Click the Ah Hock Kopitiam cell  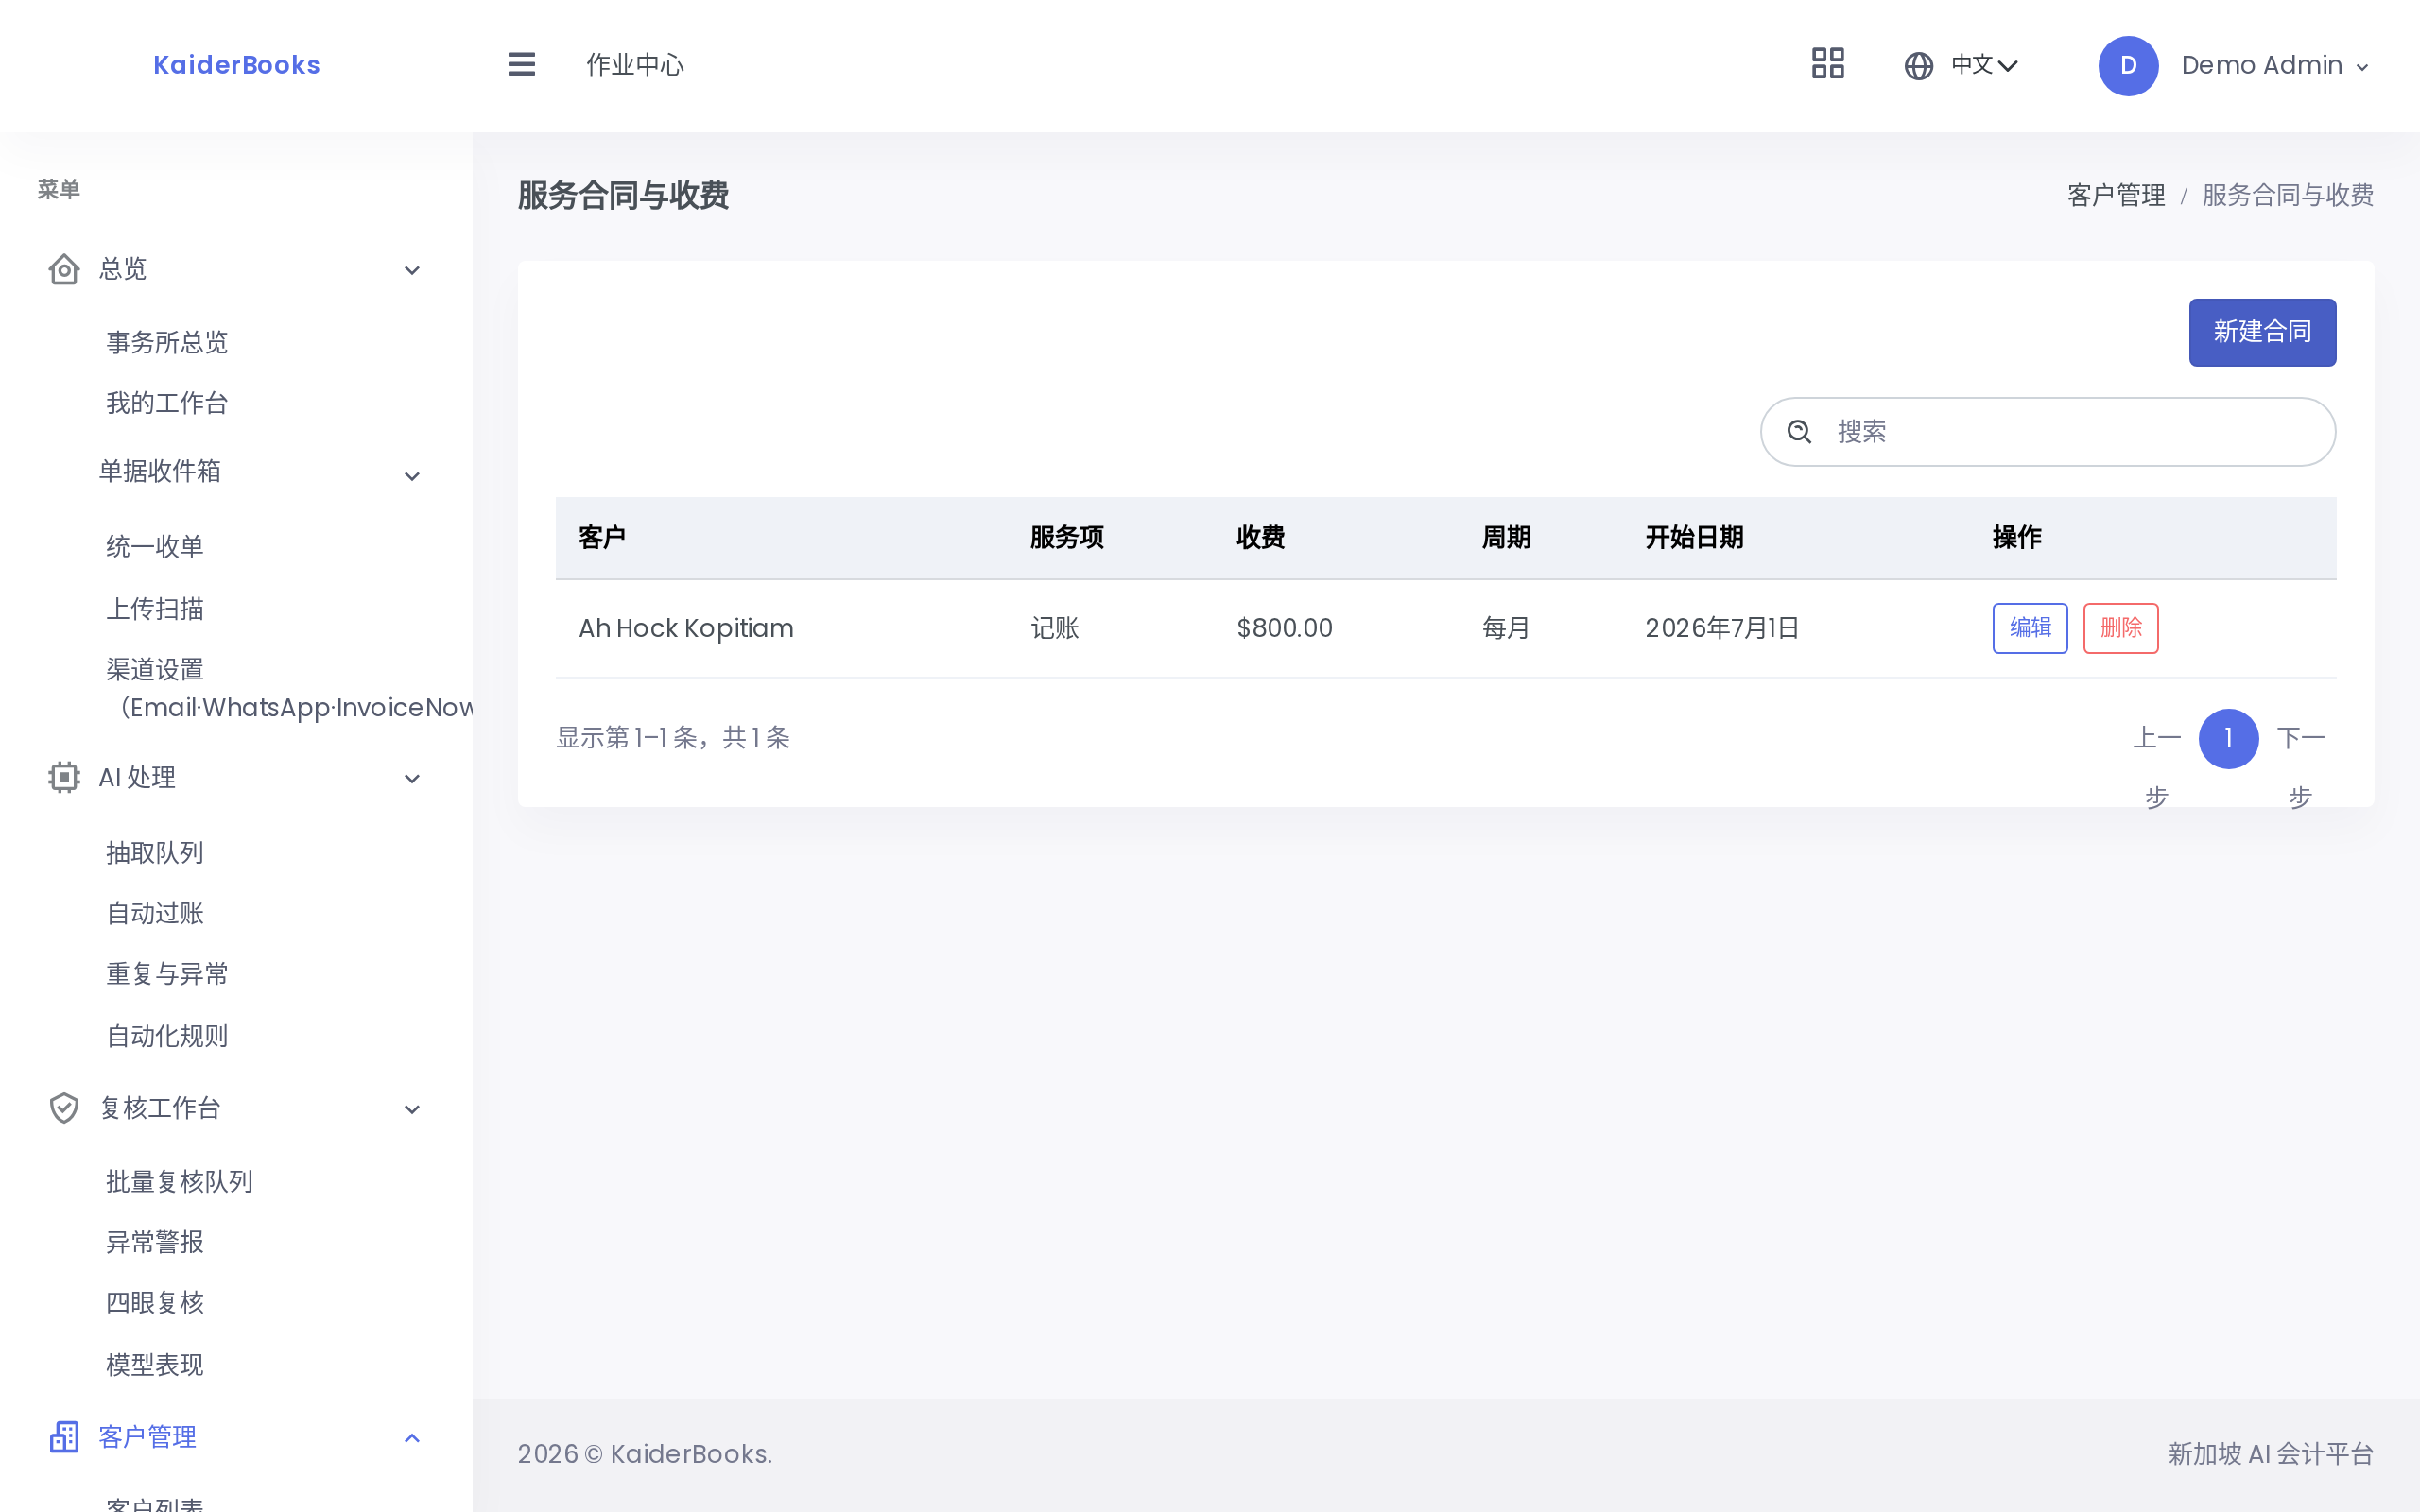[686, 628]
